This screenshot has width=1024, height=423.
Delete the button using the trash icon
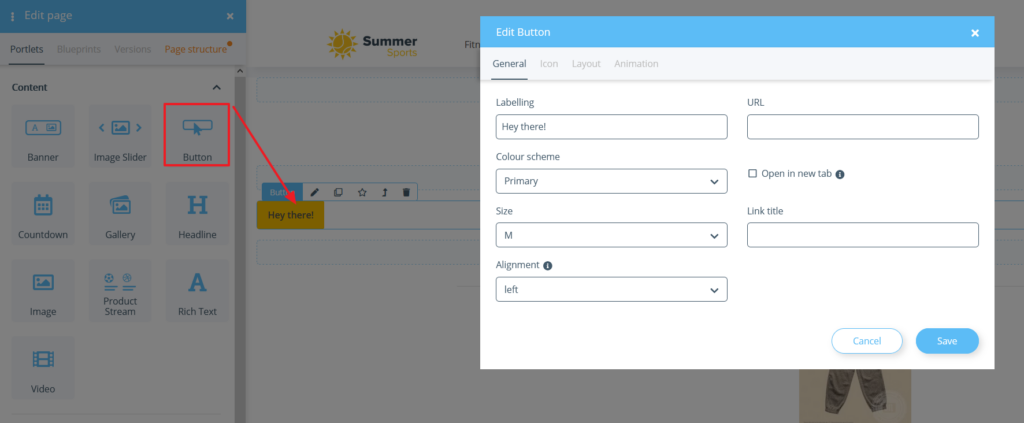(x=406, y=192)
